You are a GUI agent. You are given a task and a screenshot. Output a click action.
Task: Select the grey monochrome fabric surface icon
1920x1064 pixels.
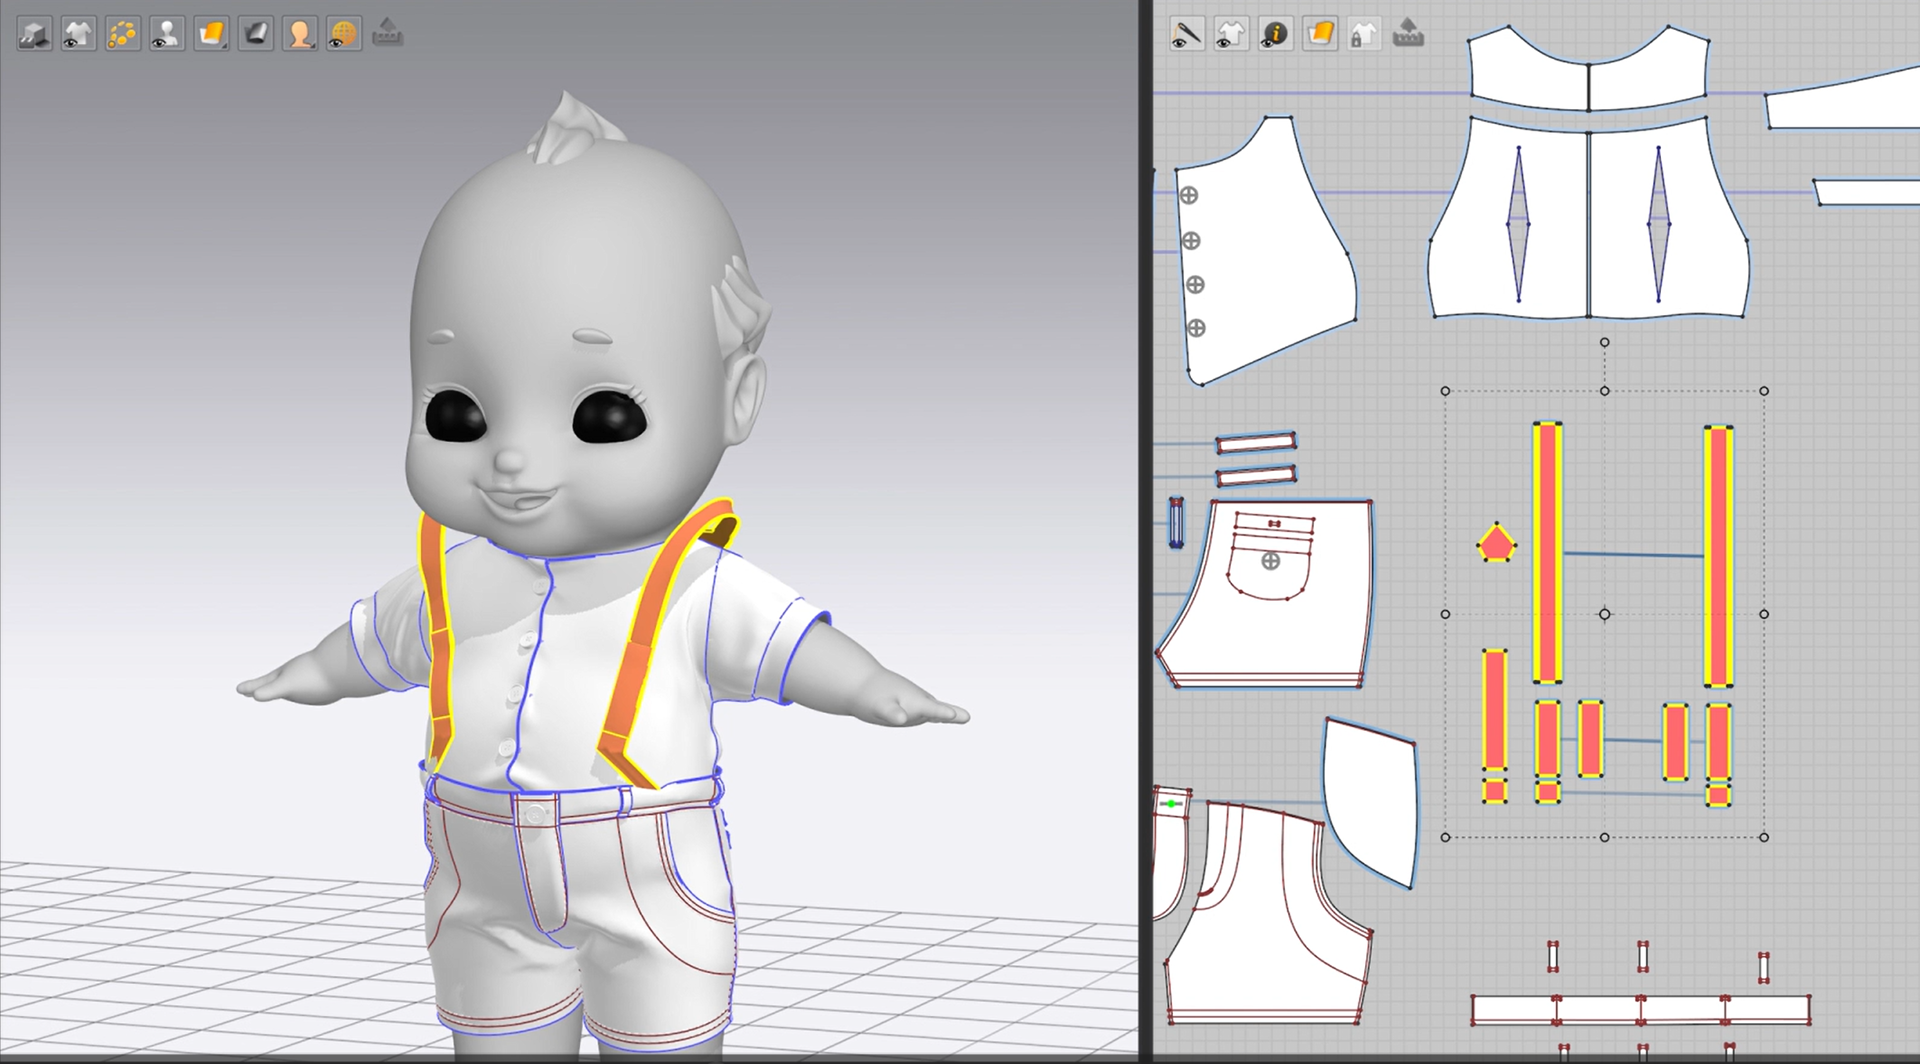click(x=255, y=34)
